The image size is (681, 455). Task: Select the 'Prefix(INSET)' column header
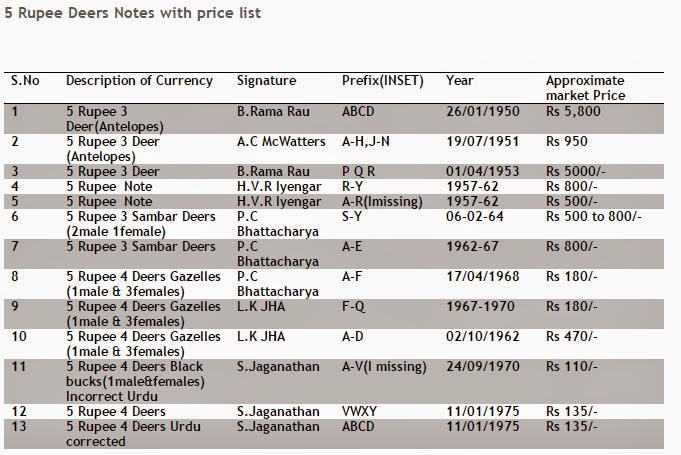pos(383,81)
